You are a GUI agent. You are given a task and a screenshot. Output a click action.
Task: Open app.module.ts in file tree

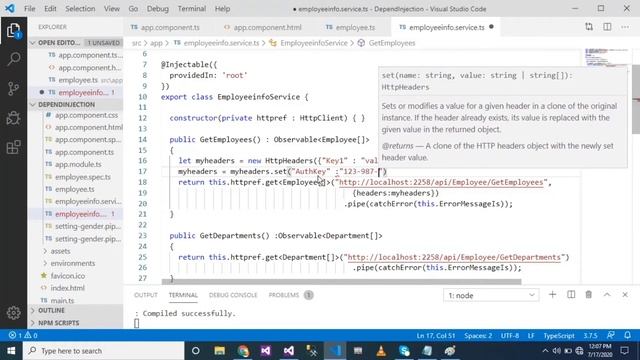click(x=78, y=164)
